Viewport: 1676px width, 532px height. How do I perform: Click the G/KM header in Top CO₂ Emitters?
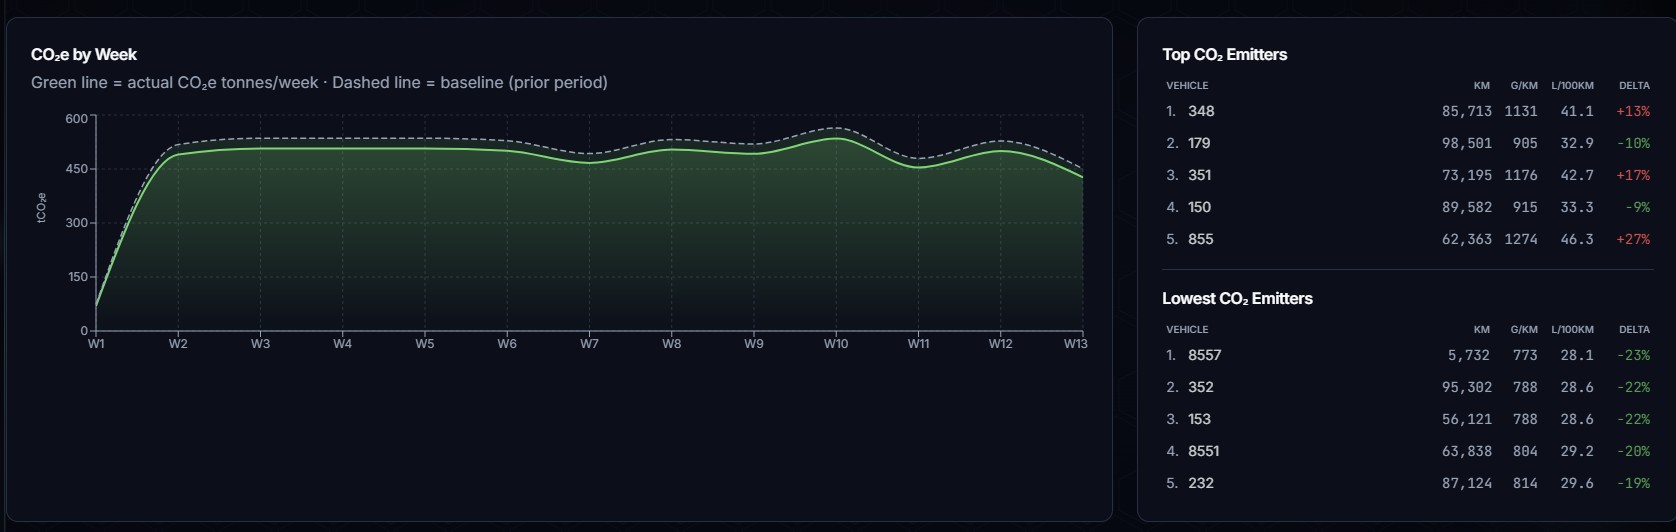coord(1524,86)
